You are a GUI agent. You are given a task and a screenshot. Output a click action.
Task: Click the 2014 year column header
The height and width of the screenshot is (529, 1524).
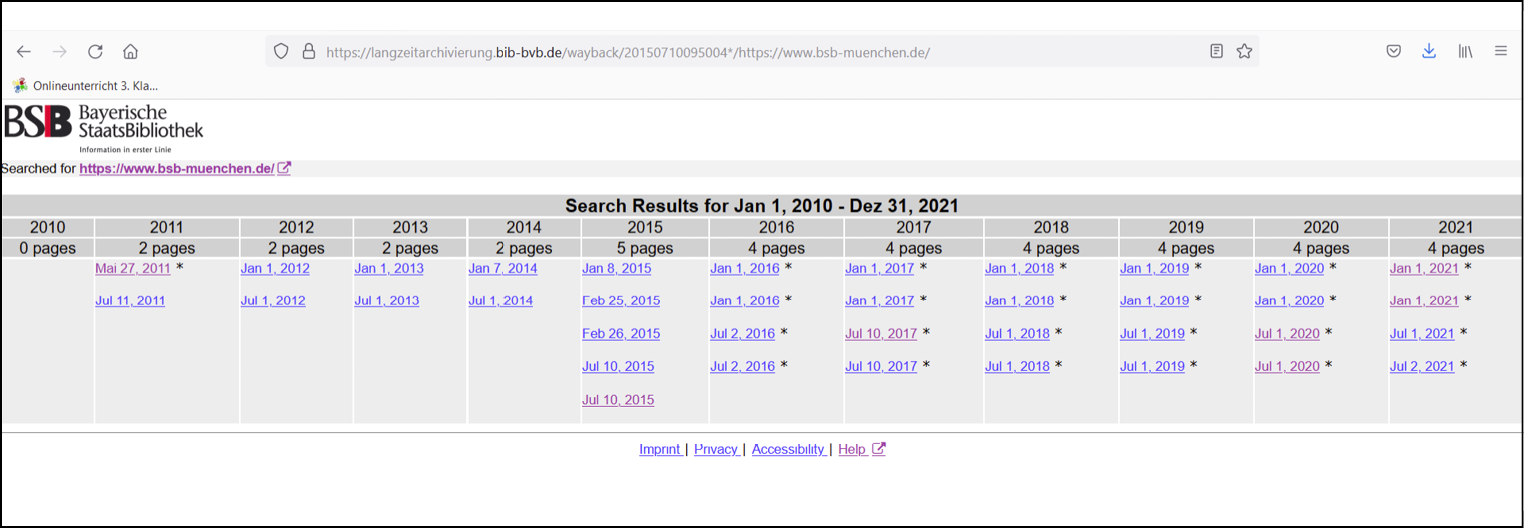pos(524,227)
